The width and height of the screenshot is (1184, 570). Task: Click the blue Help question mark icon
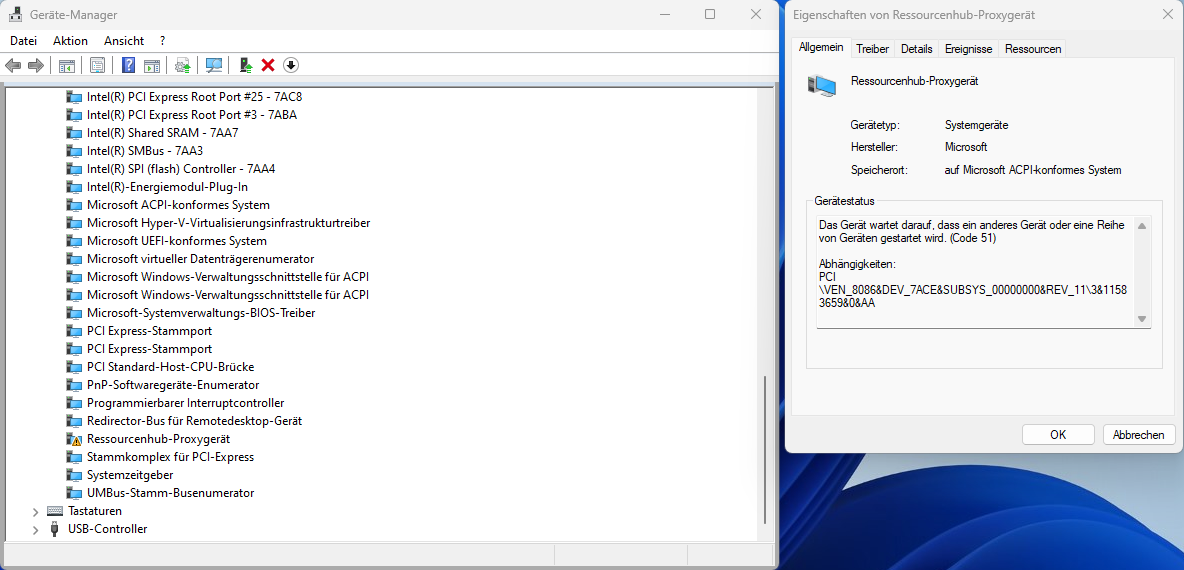[x=128, y=66]
